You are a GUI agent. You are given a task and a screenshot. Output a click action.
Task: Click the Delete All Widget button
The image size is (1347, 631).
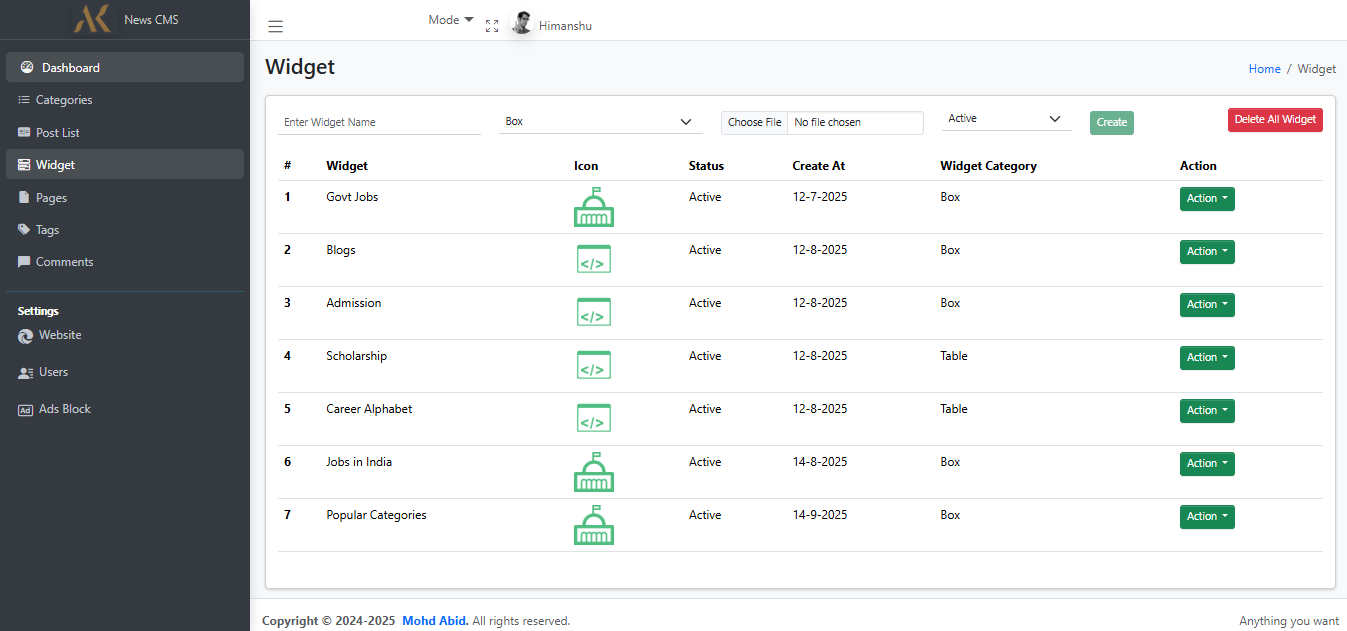point(1274,120)
